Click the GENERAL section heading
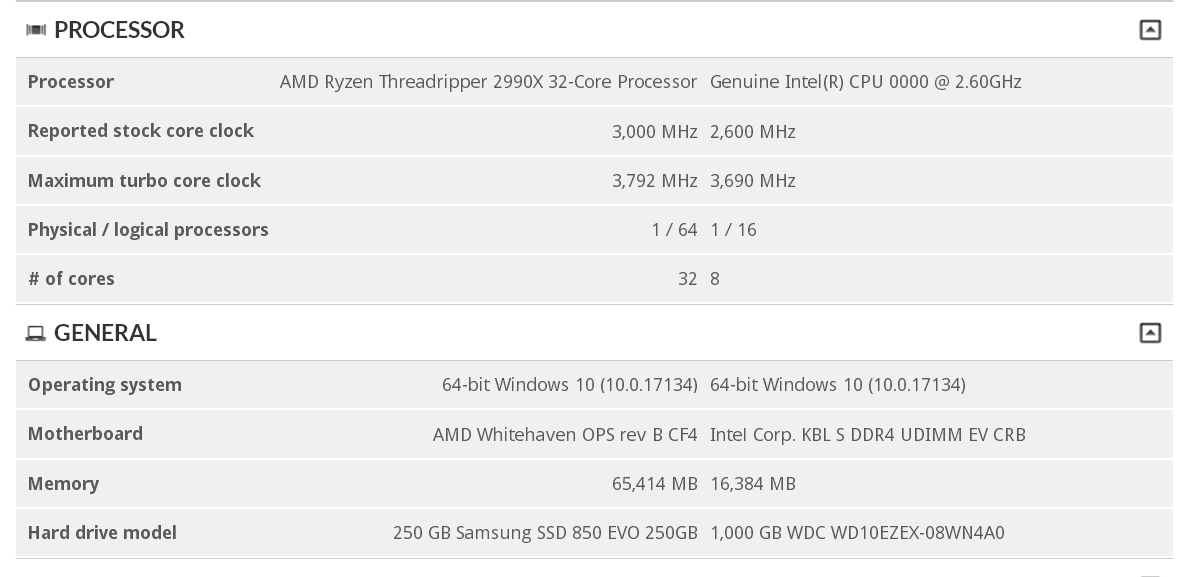The width and height of the screenshot is (1177, 577). (105, 333)
